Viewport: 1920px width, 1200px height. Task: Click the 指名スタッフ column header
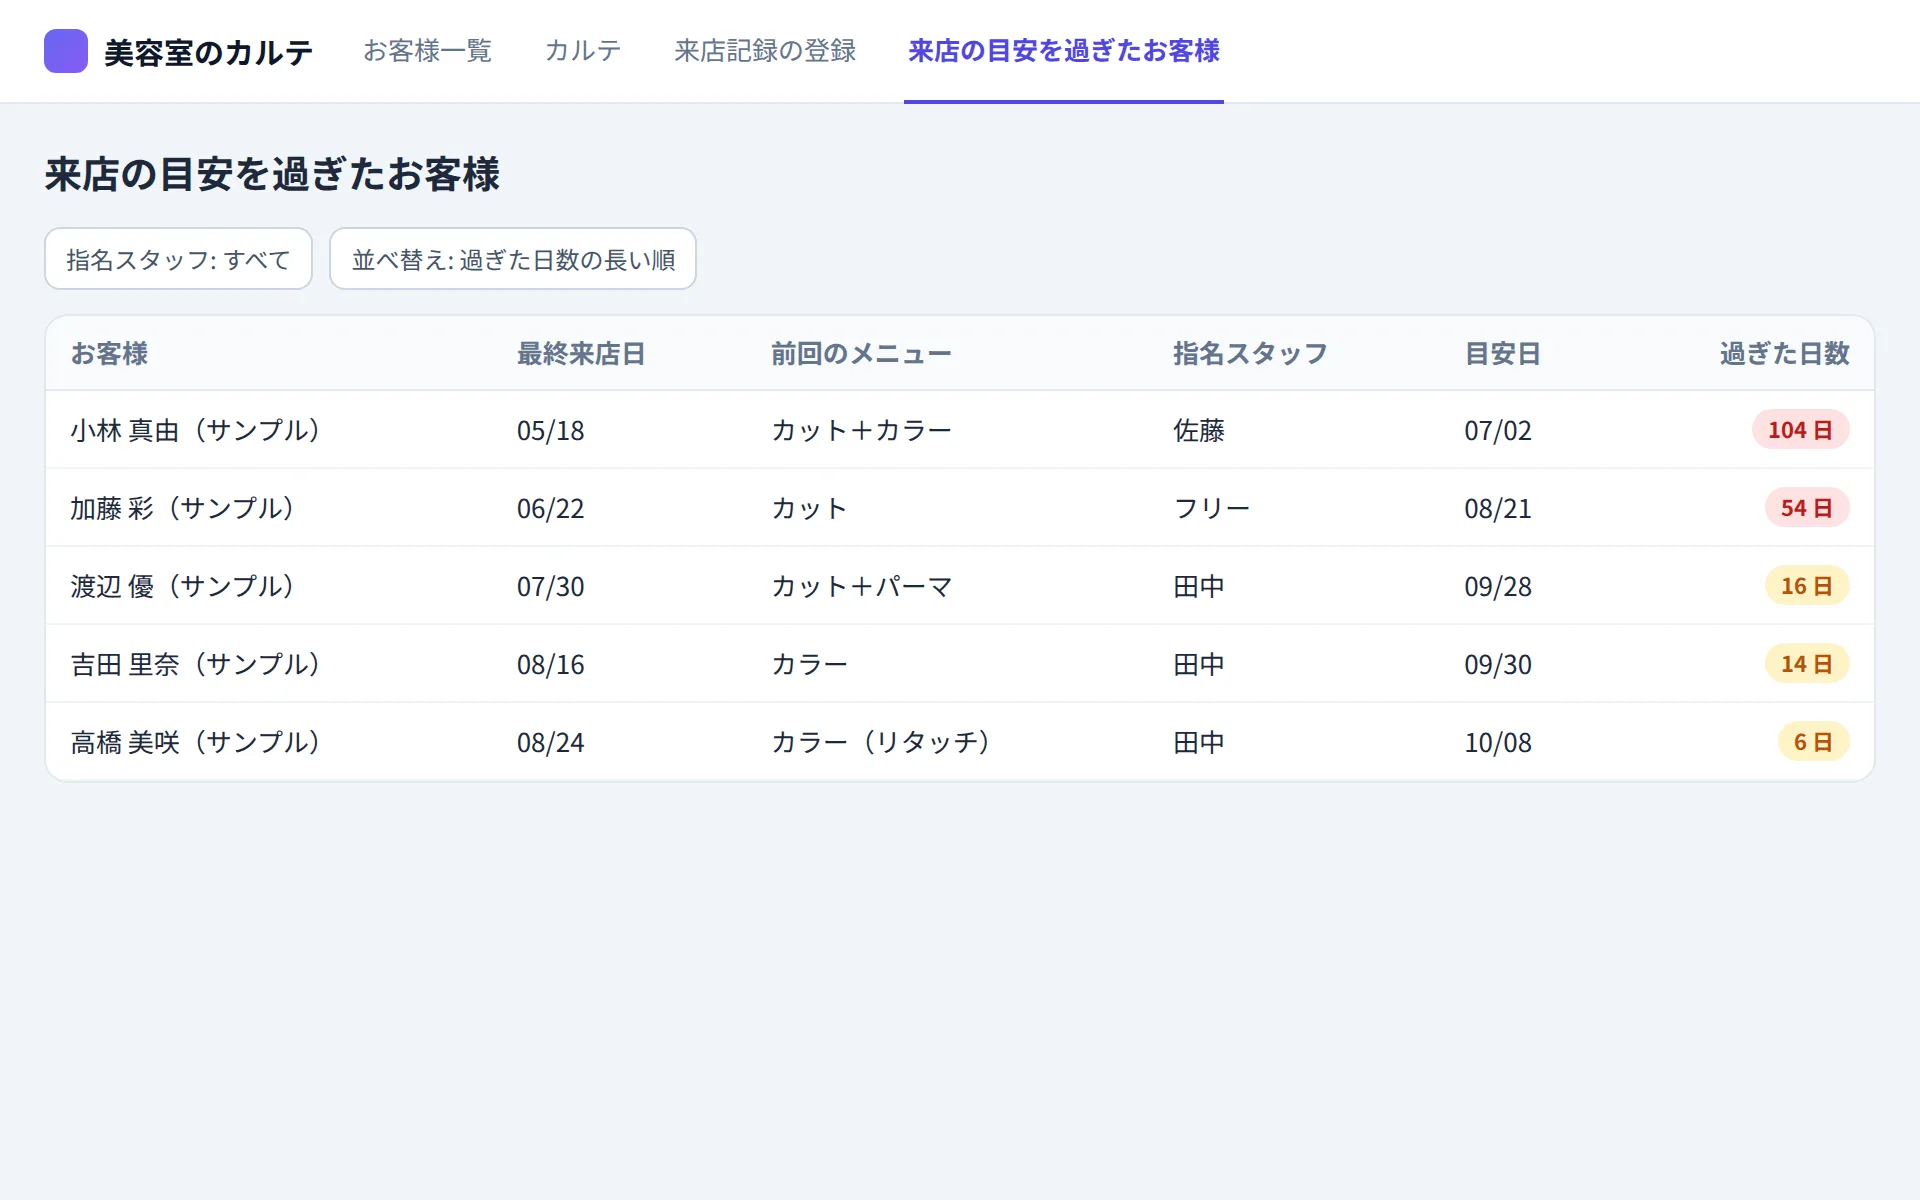tap(1250, 353)
